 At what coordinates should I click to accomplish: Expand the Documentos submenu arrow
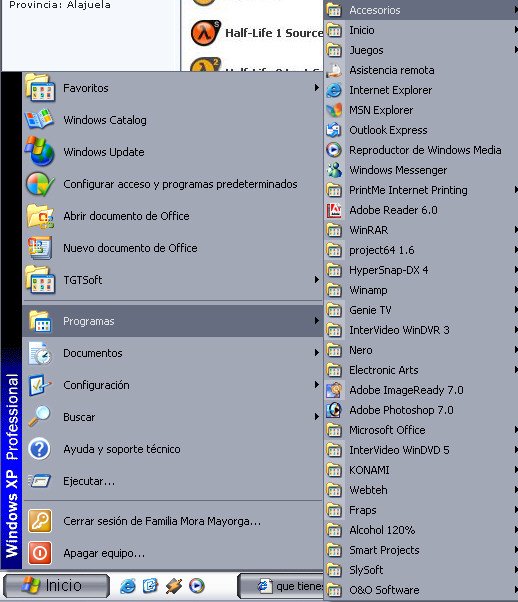point(316,352)
